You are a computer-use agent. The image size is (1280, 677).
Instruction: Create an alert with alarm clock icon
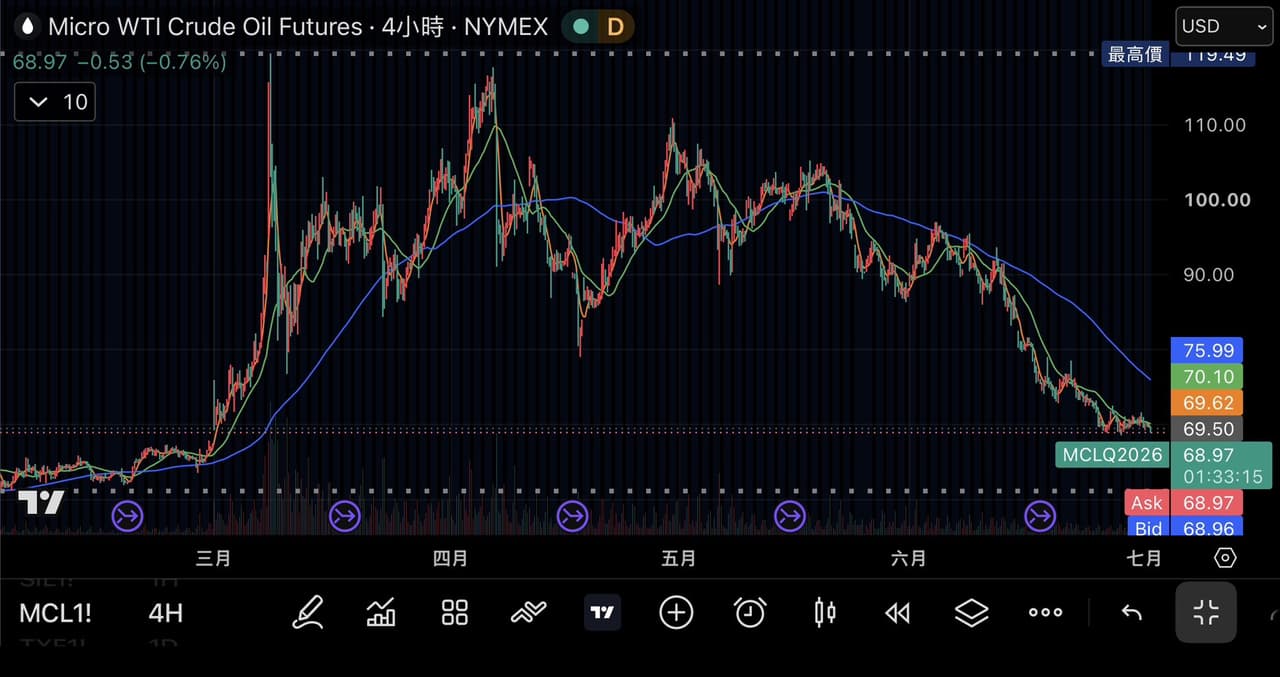tap(750, 612)
